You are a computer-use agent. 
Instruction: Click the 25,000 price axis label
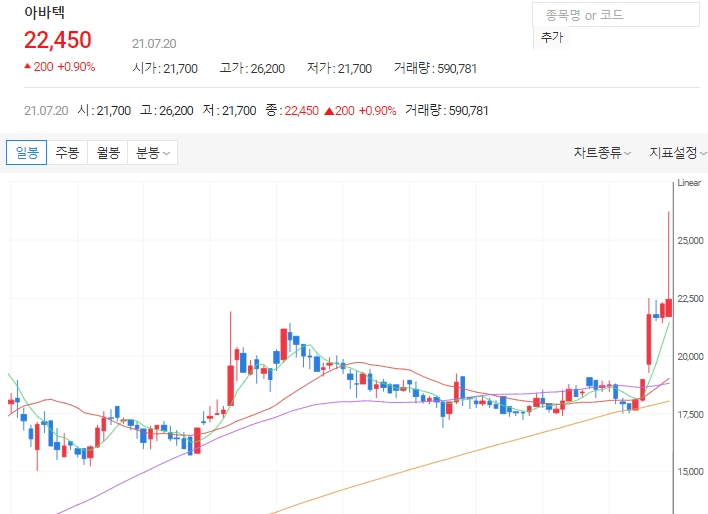coord(690,240)
